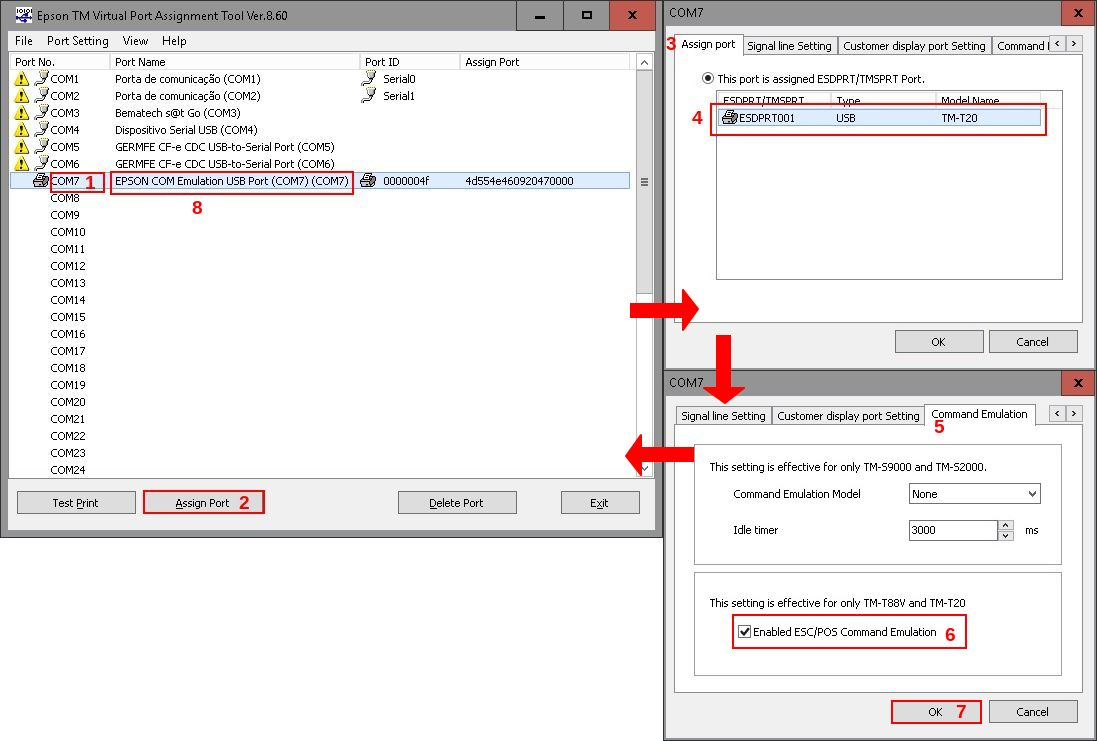
Task: Click the warning icon beside COM4
Action: tap(22, 130)
